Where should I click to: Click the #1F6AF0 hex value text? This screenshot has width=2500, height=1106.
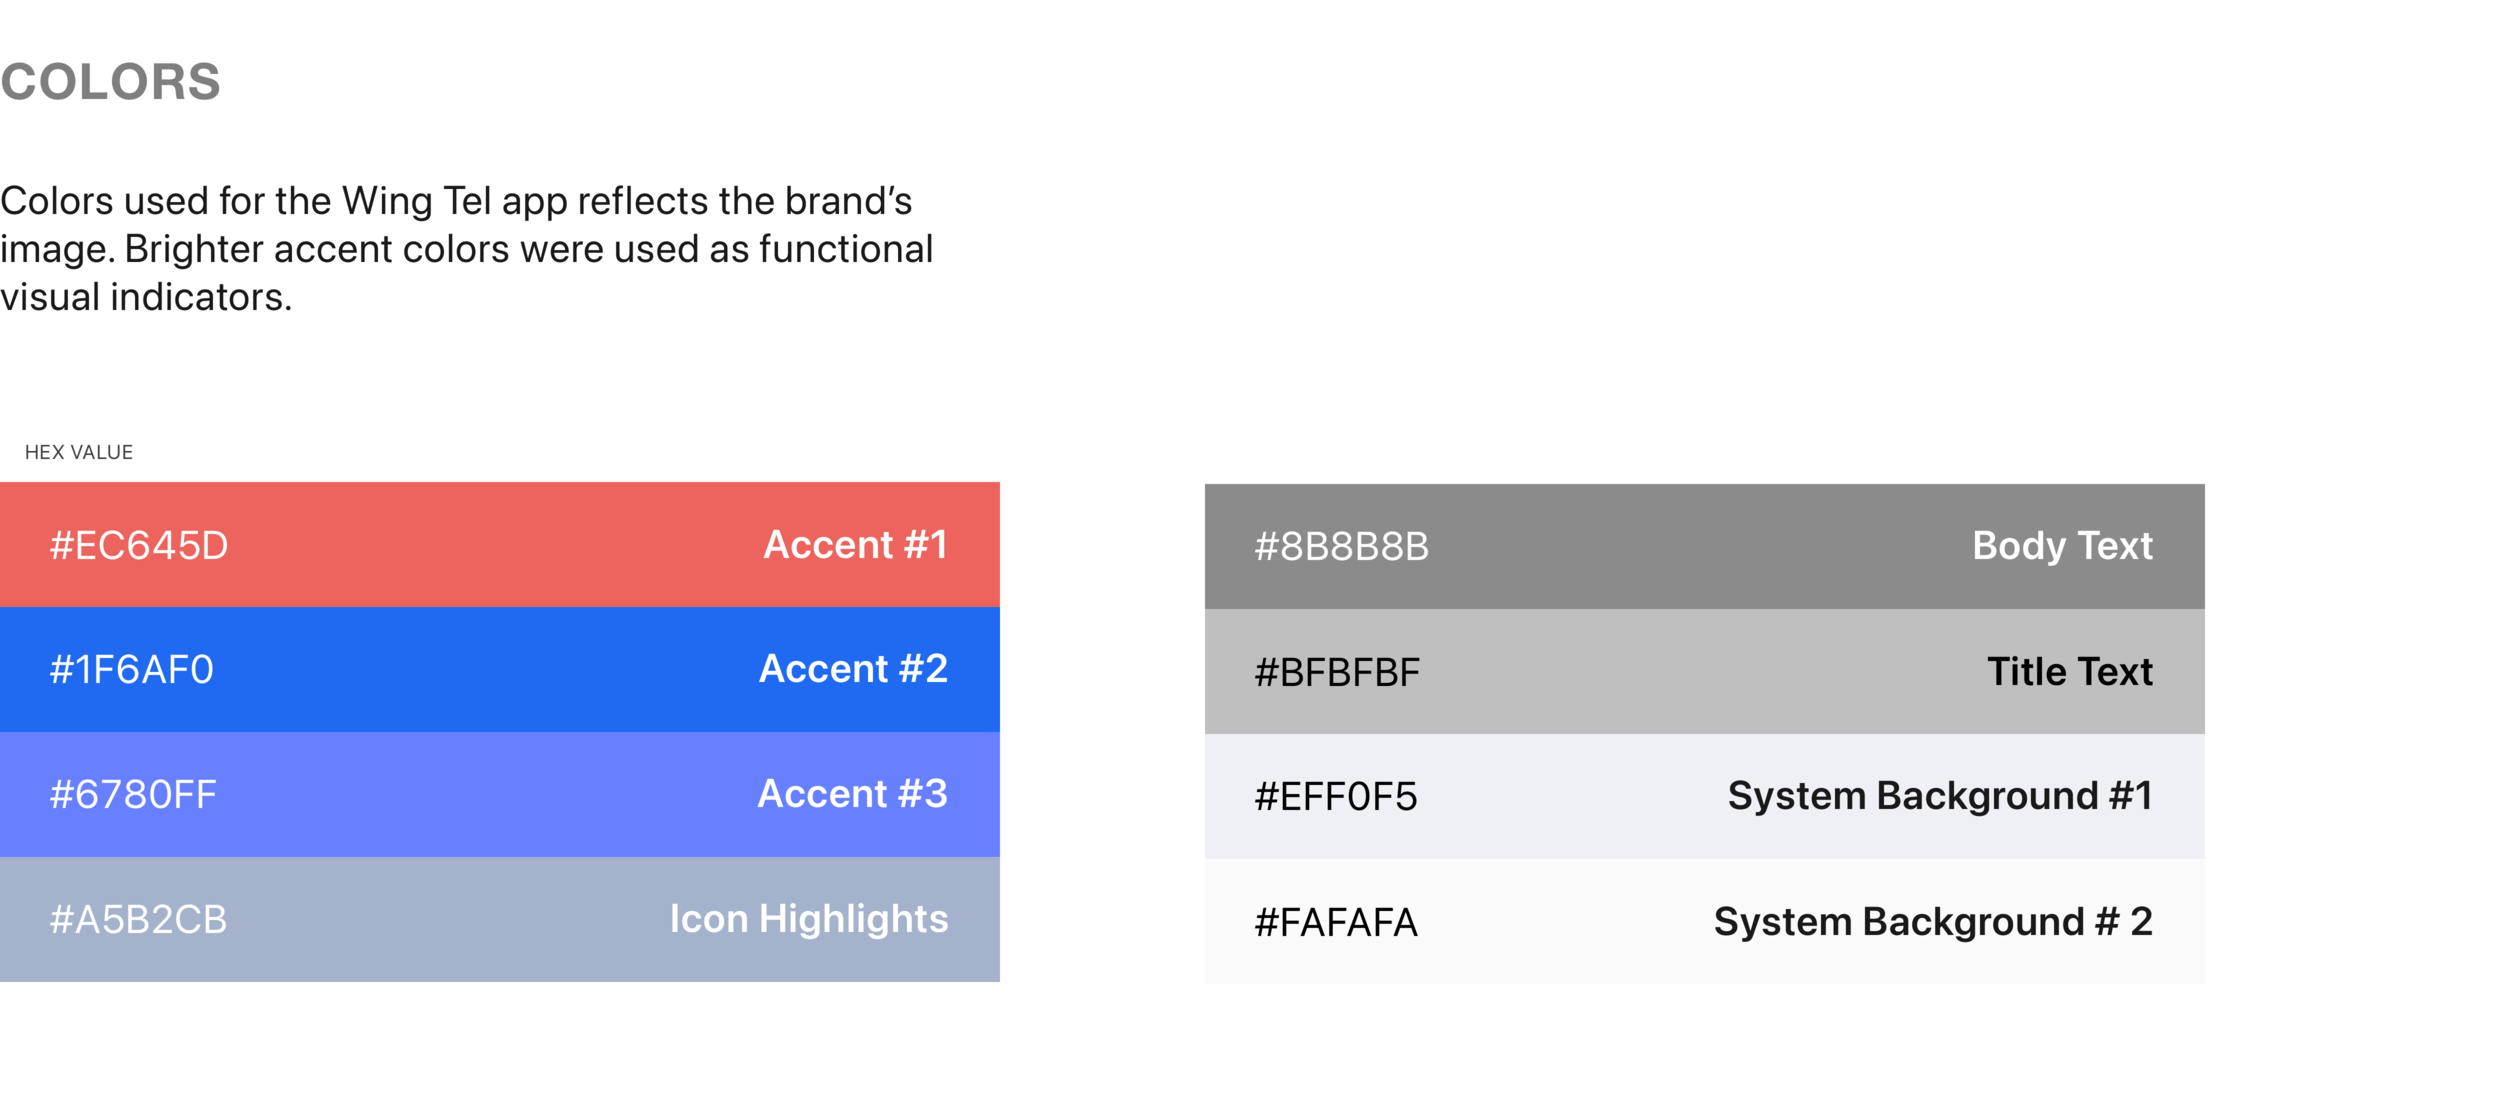pyautogui.click(x=132, y=670)
